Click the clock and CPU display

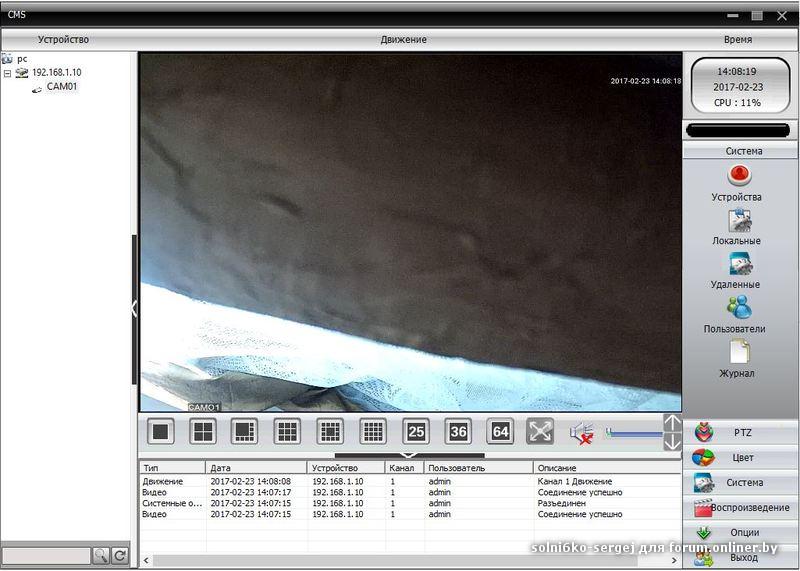(740, 86)
